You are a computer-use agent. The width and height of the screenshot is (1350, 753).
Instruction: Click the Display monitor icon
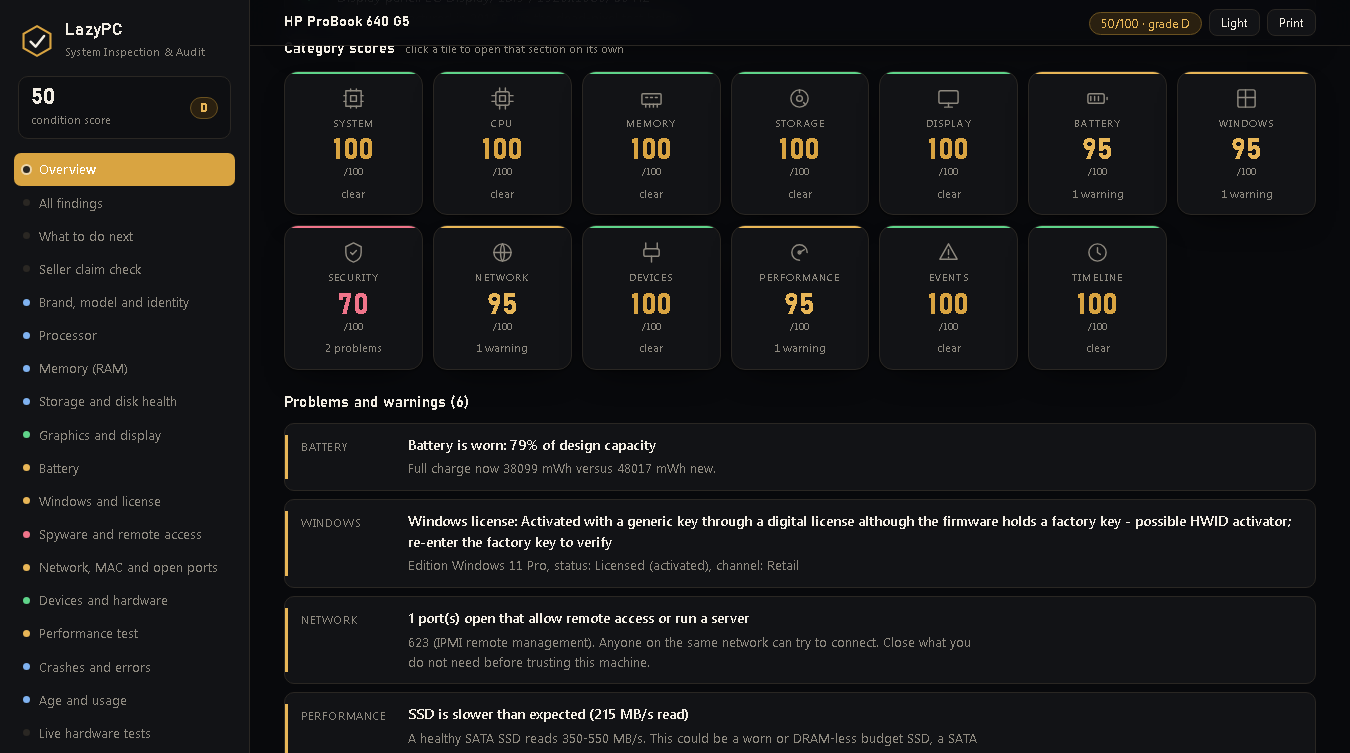click(948, 98)
